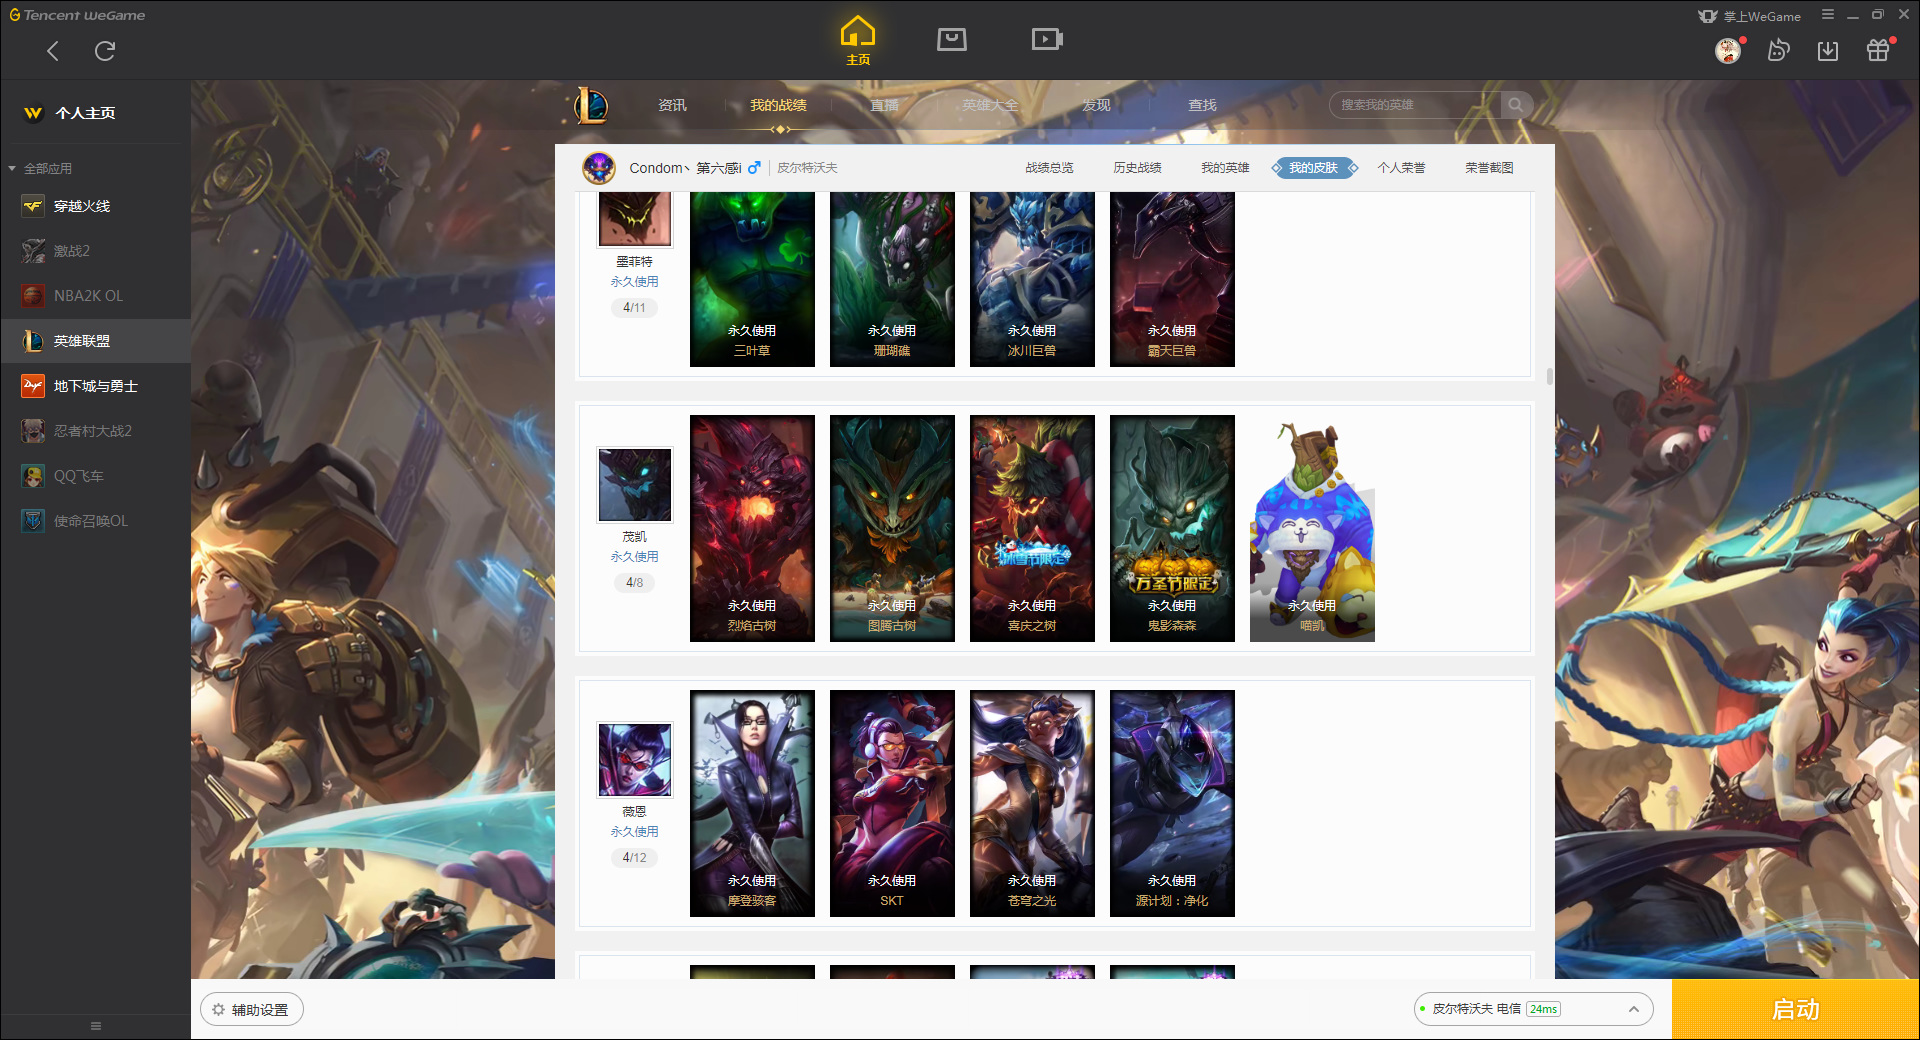1920x1040 pixels.
Task: Open the SKT skin card
Action: pyautogui.click(x=892, y=803)
